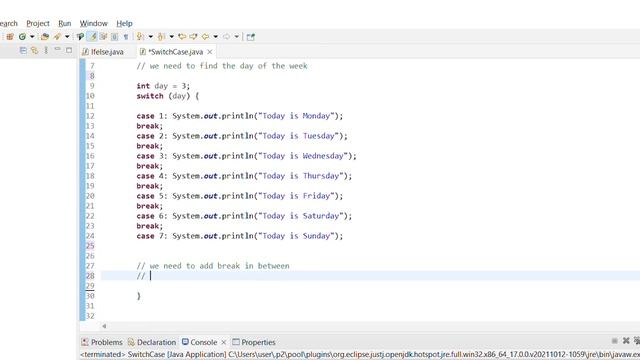The image size is (640, 360).
Task: Click the 'Today is Sunday' string
Action: click(296, 236)
